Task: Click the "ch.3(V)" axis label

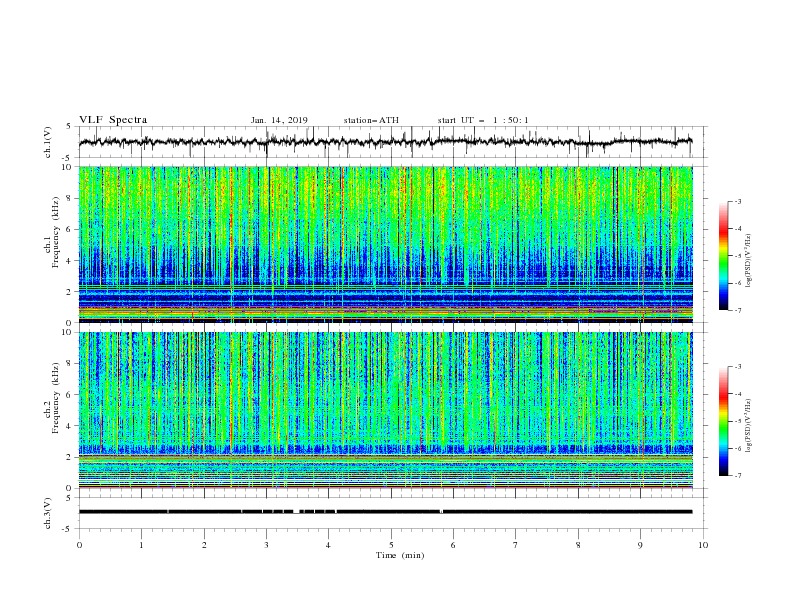Action: point(48,513)
